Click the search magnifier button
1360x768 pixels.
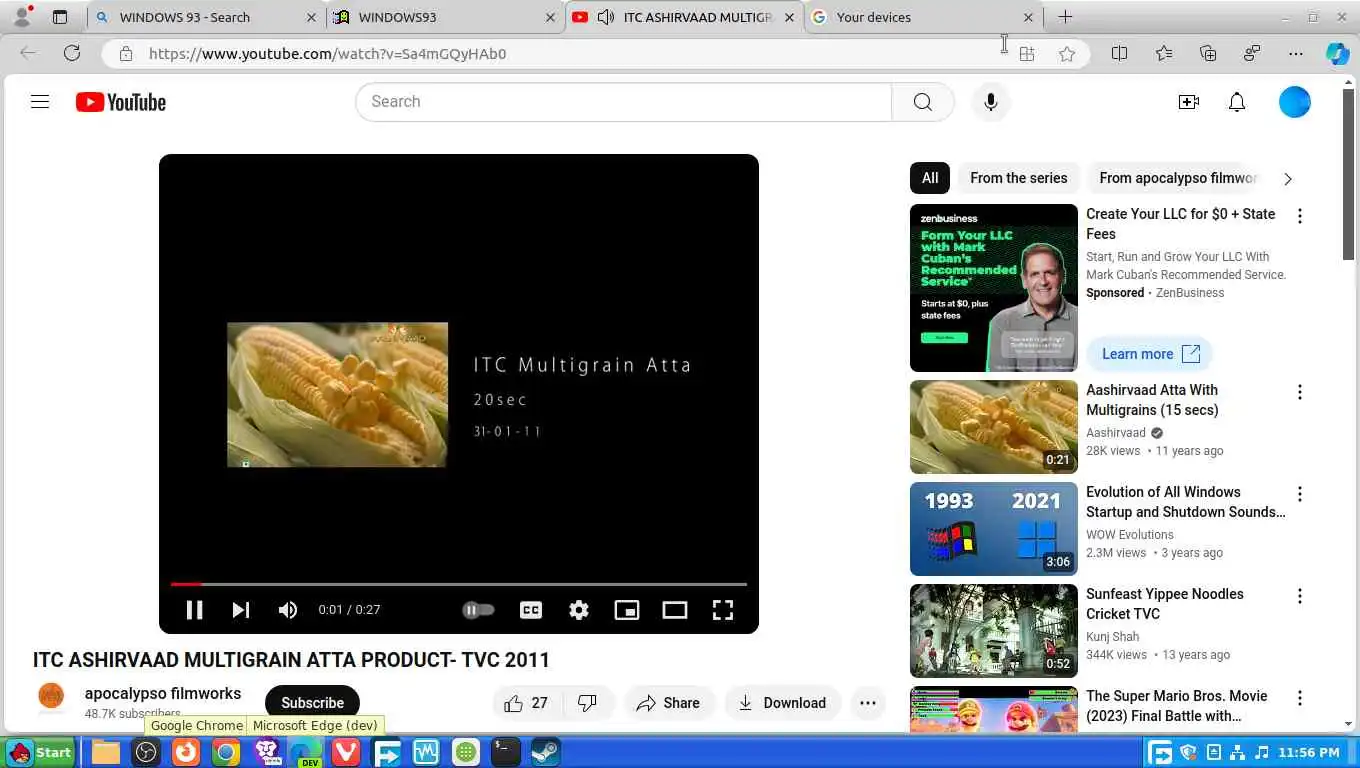coord(922,102)
